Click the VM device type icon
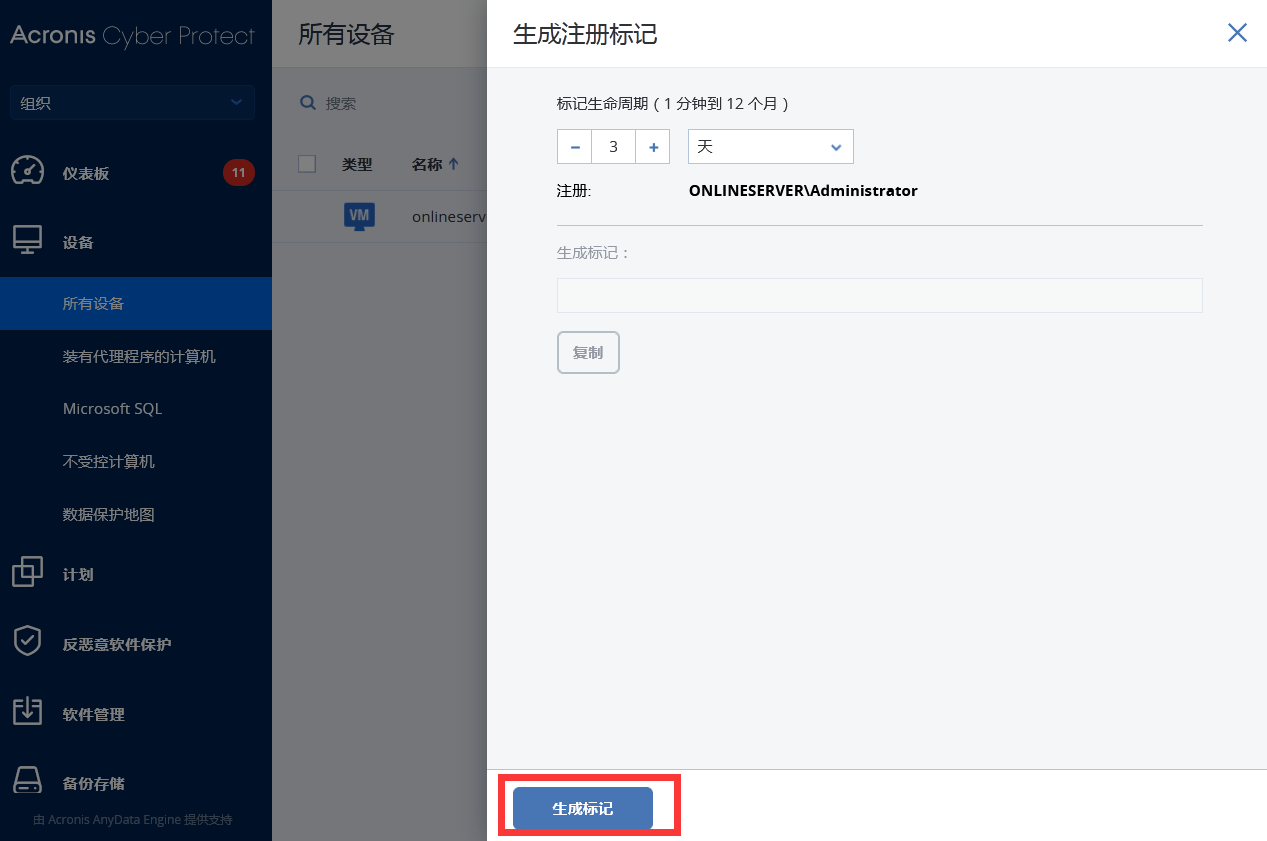Viewport: 1267px width, 841px height. [x=359, y=216]
